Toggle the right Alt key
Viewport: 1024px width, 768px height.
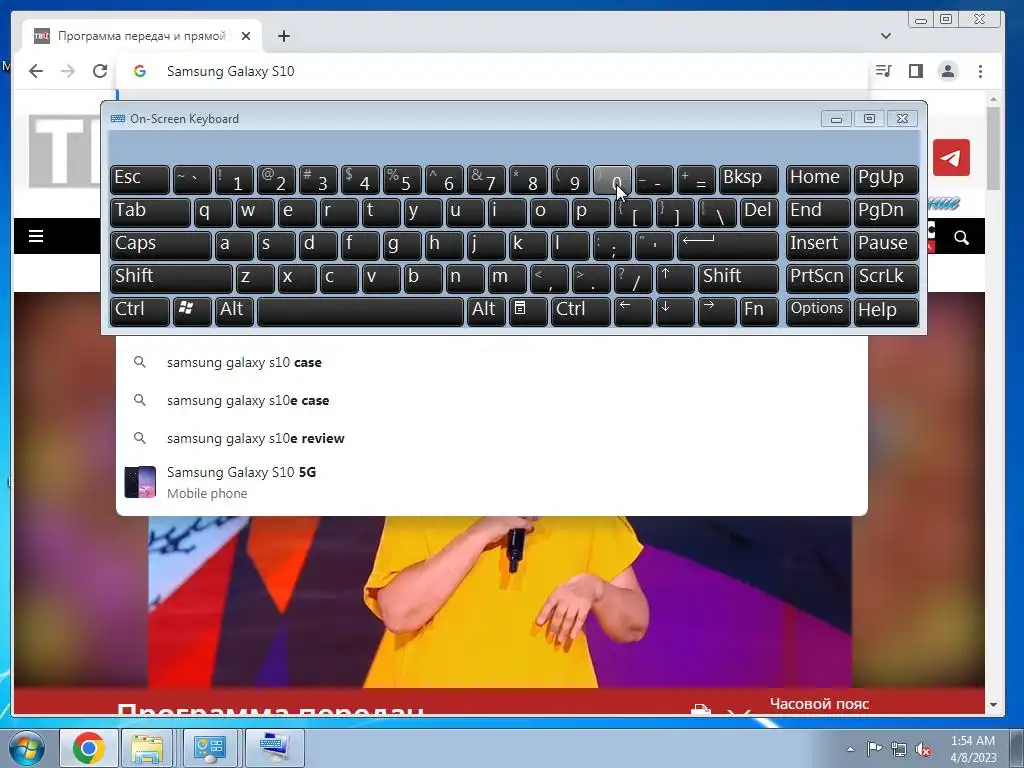487,311
